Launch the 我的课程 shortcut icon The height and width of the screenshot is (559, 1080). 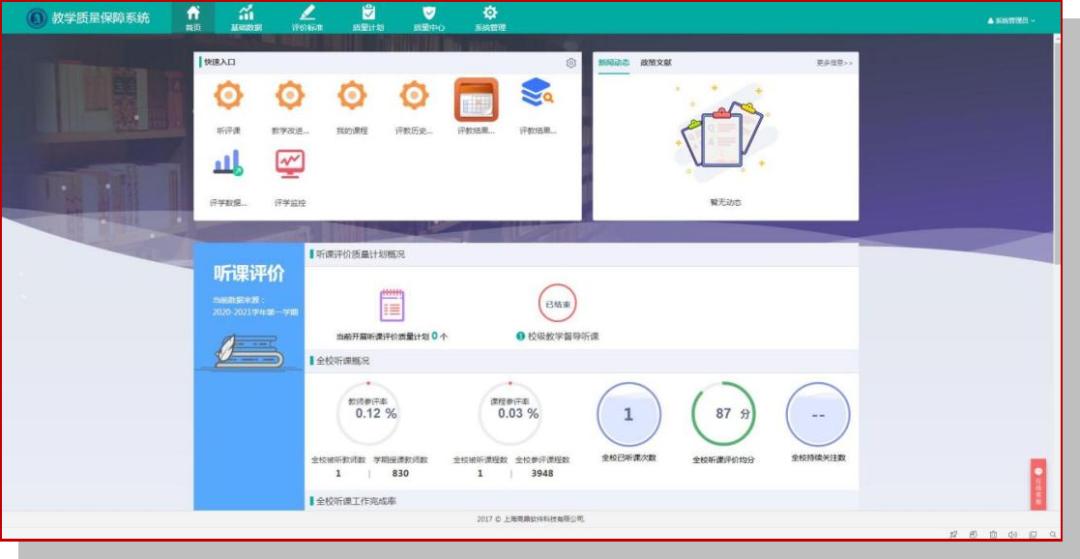(x=352, y=96)
